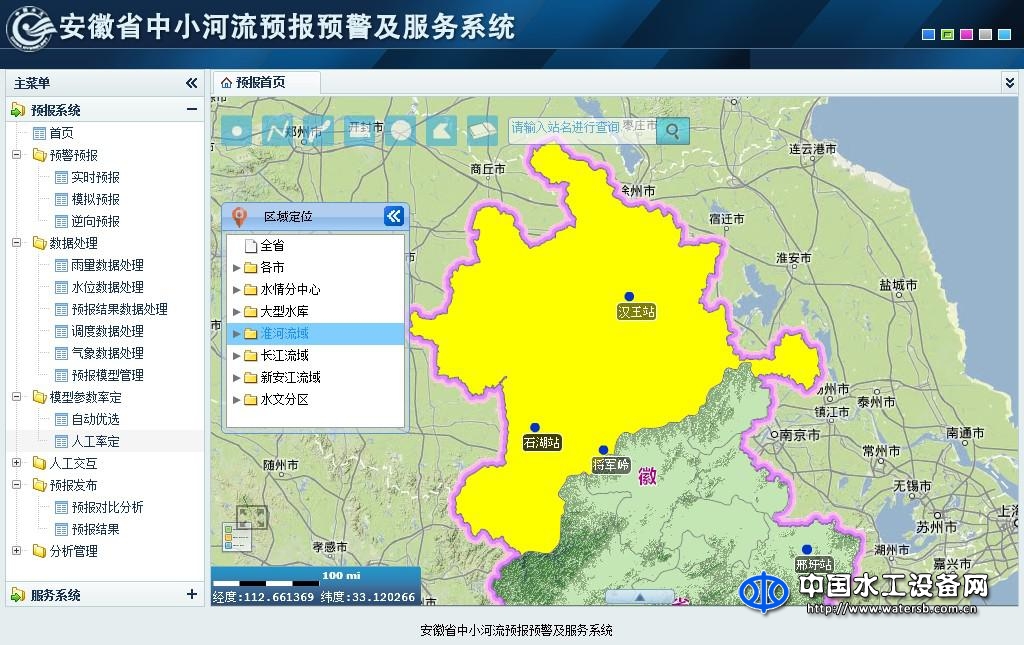
Task: Click the magenta color square in top right
Action: (x=965, y=33)
